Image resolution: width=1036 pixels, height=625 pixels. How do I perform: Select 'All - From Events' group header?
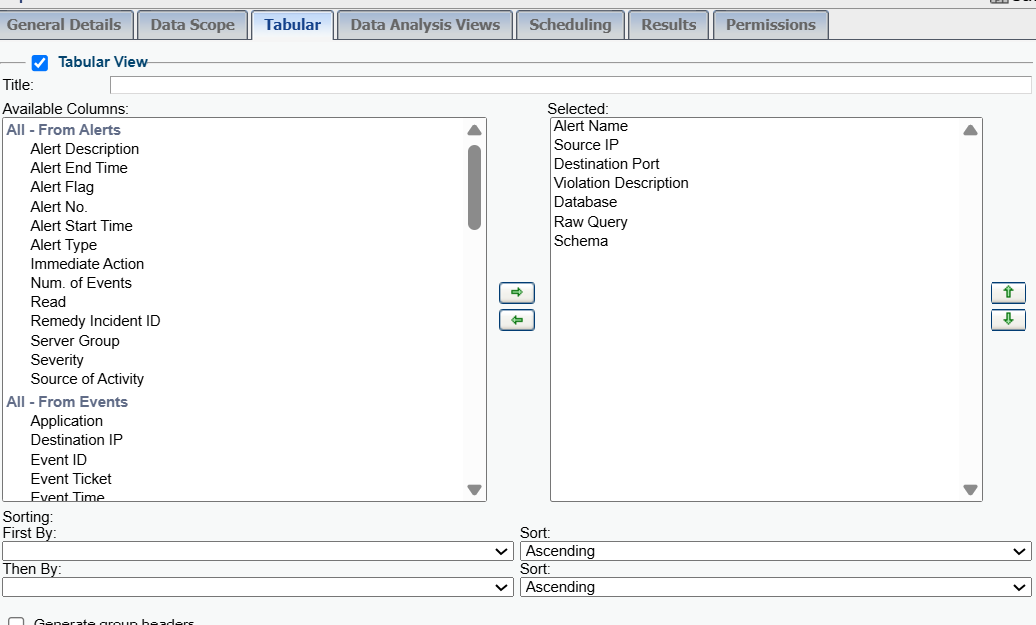(67, 402)
